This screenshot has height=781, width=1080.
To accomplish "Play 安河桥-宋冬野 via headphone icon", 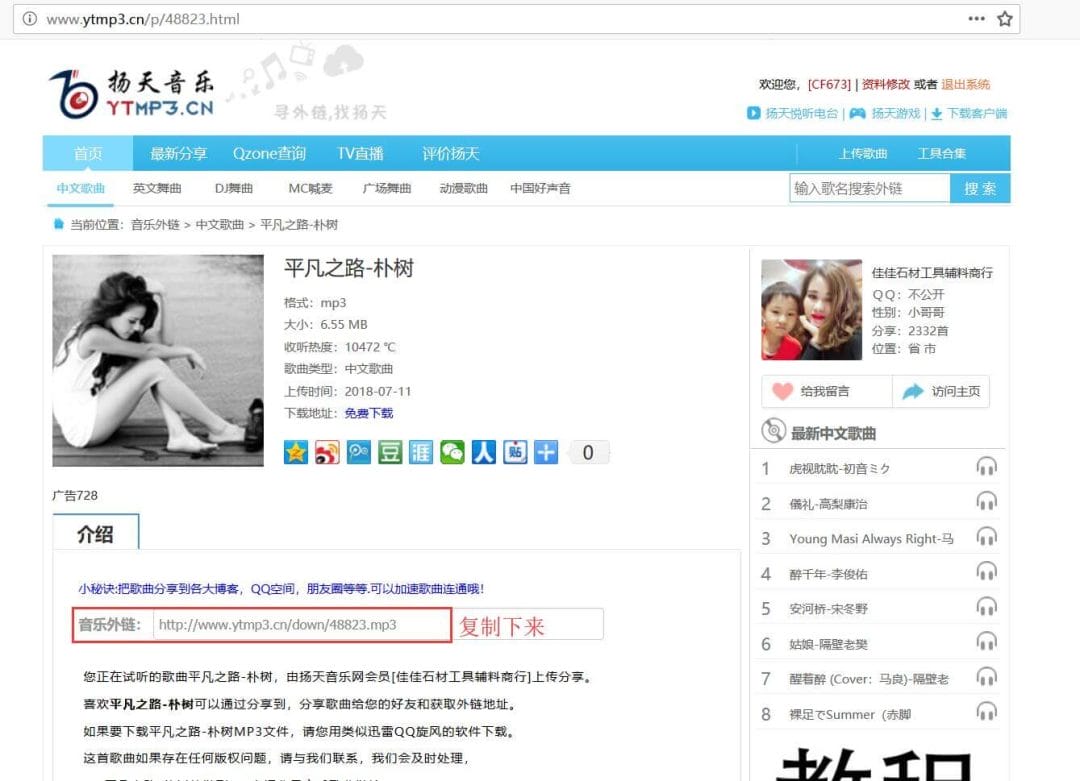I will (x=987, y=607).
